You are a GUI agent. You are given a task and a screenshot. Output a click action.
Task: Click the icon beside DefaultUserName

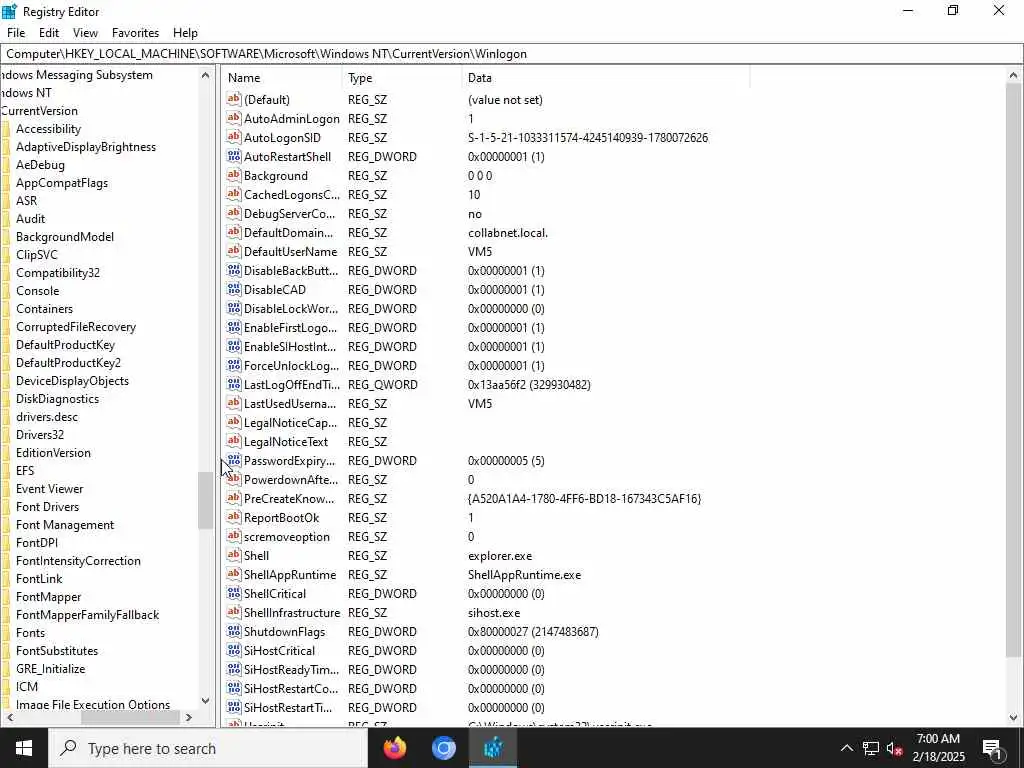(x=233, y=251)
